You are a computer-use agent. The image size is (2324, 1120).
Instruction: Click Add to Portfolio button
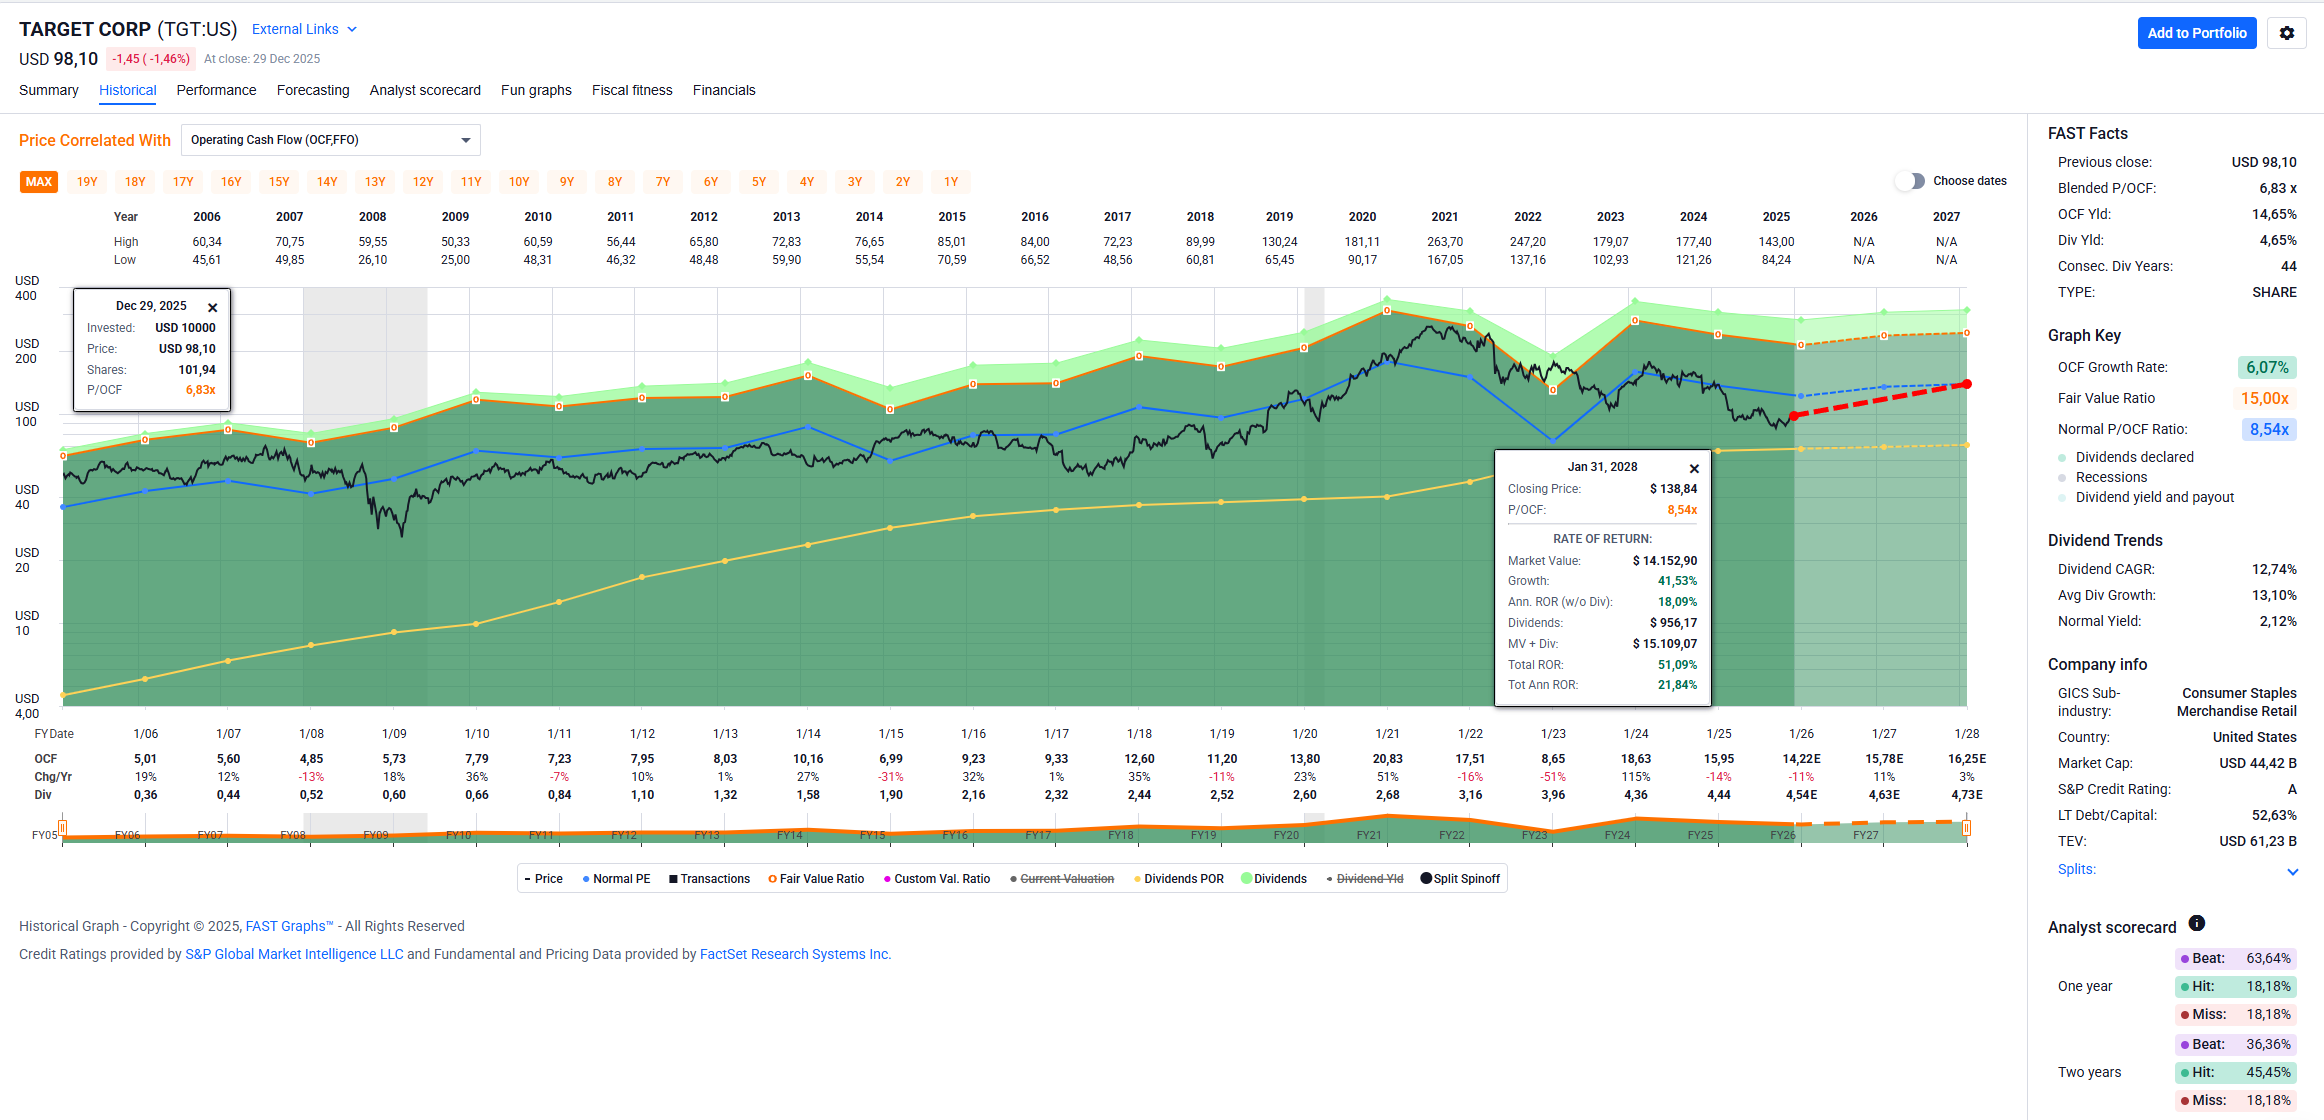[2196, 33]
